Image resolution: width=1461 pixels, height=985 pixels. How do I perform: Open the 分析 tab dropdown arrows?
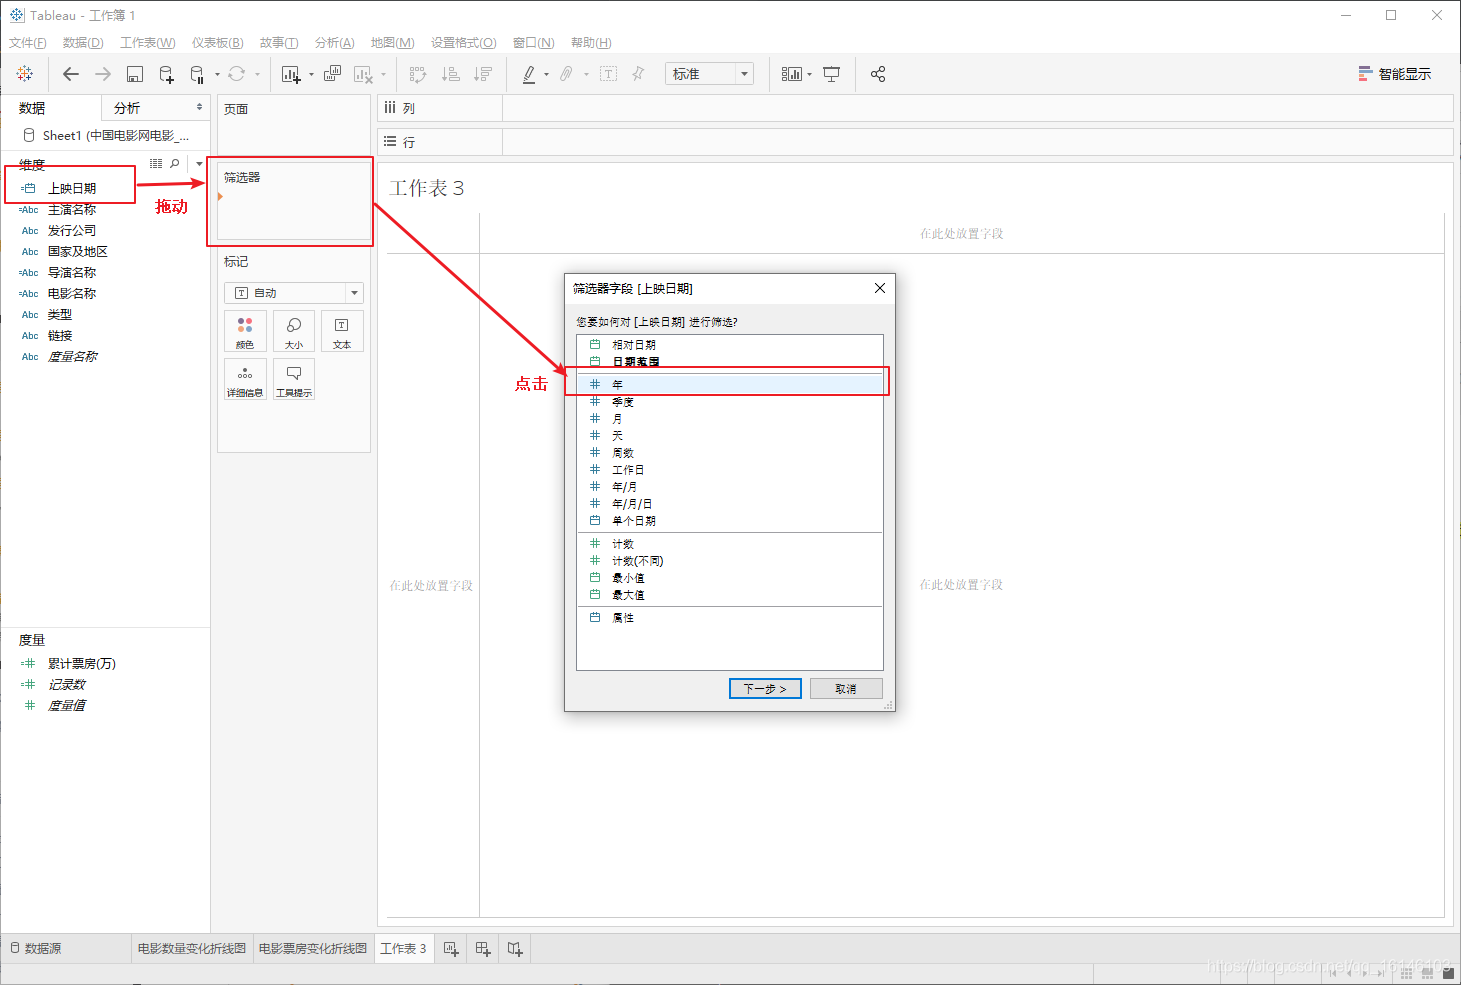(x=199, y=107)
